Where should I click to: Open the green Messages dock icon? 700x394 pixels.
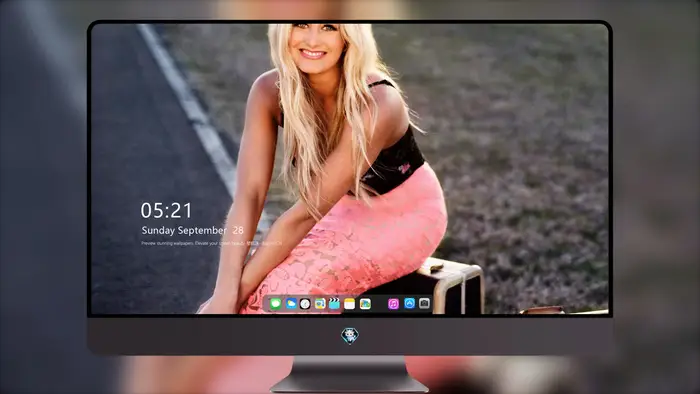[275, 304]
